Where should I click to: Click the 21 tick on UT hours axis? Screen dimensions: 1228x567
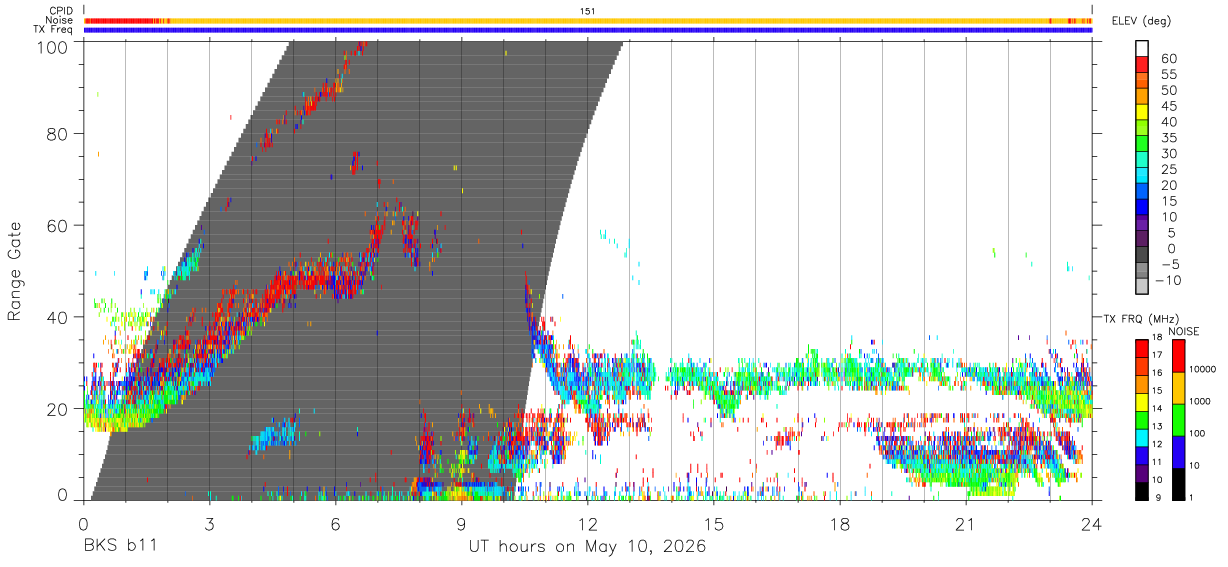(x=966, y=524)
